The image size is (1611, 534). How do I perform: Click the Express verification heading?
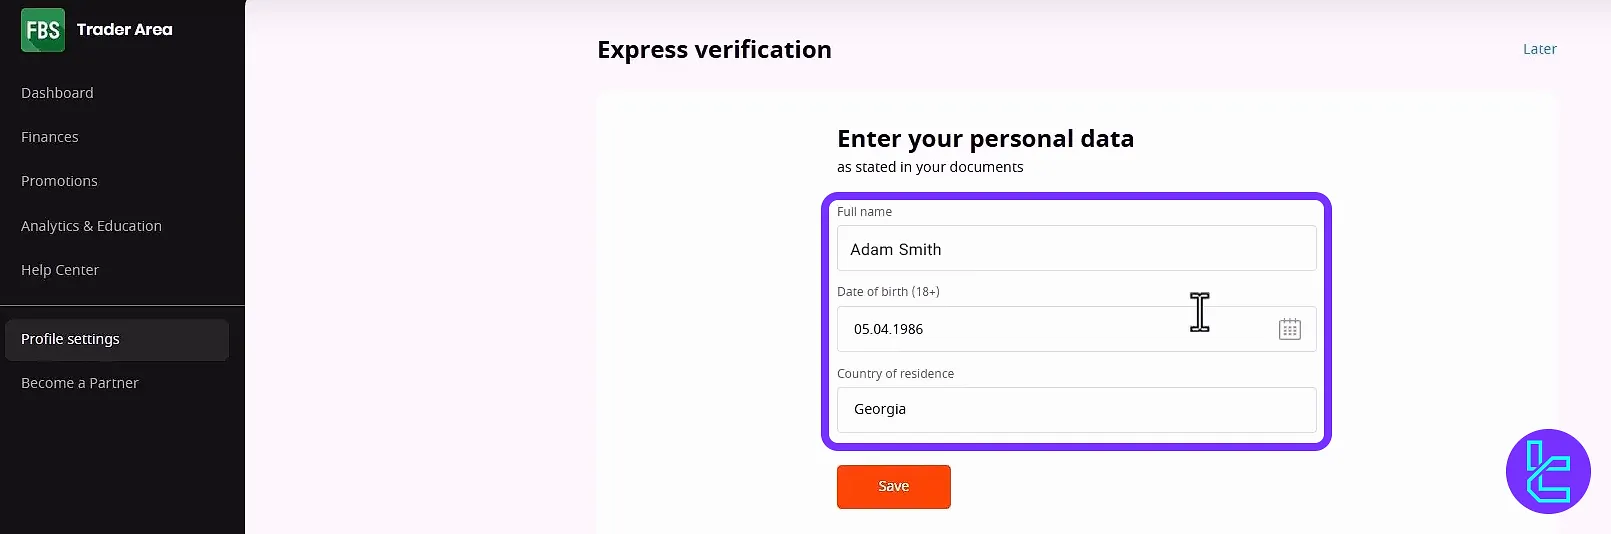714,50
